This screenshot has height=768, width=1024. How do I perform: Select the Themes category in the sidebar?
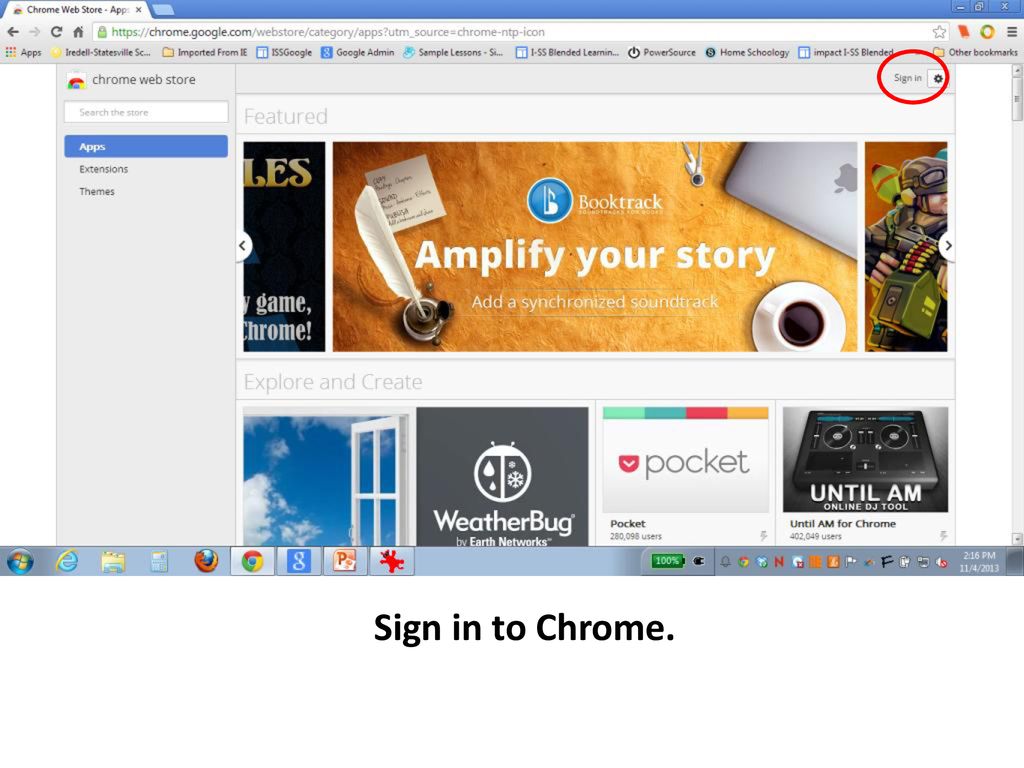coord(97,191)
